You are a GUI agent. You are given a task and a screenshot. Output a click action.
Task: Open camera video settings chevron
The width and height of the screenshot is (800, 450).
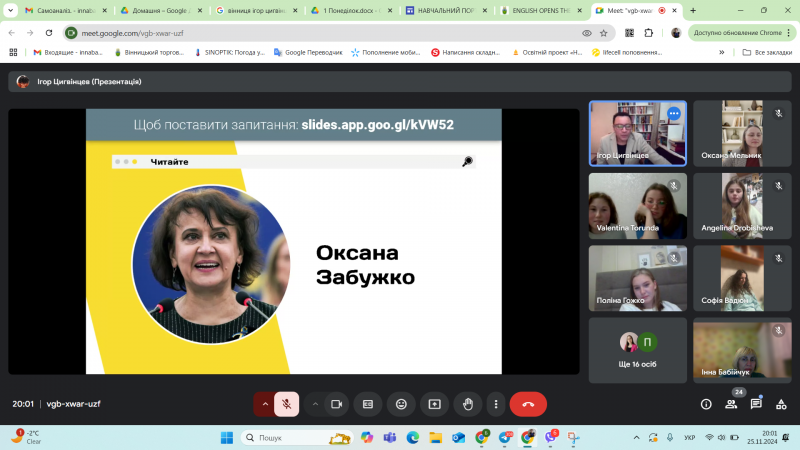(315, 404)
